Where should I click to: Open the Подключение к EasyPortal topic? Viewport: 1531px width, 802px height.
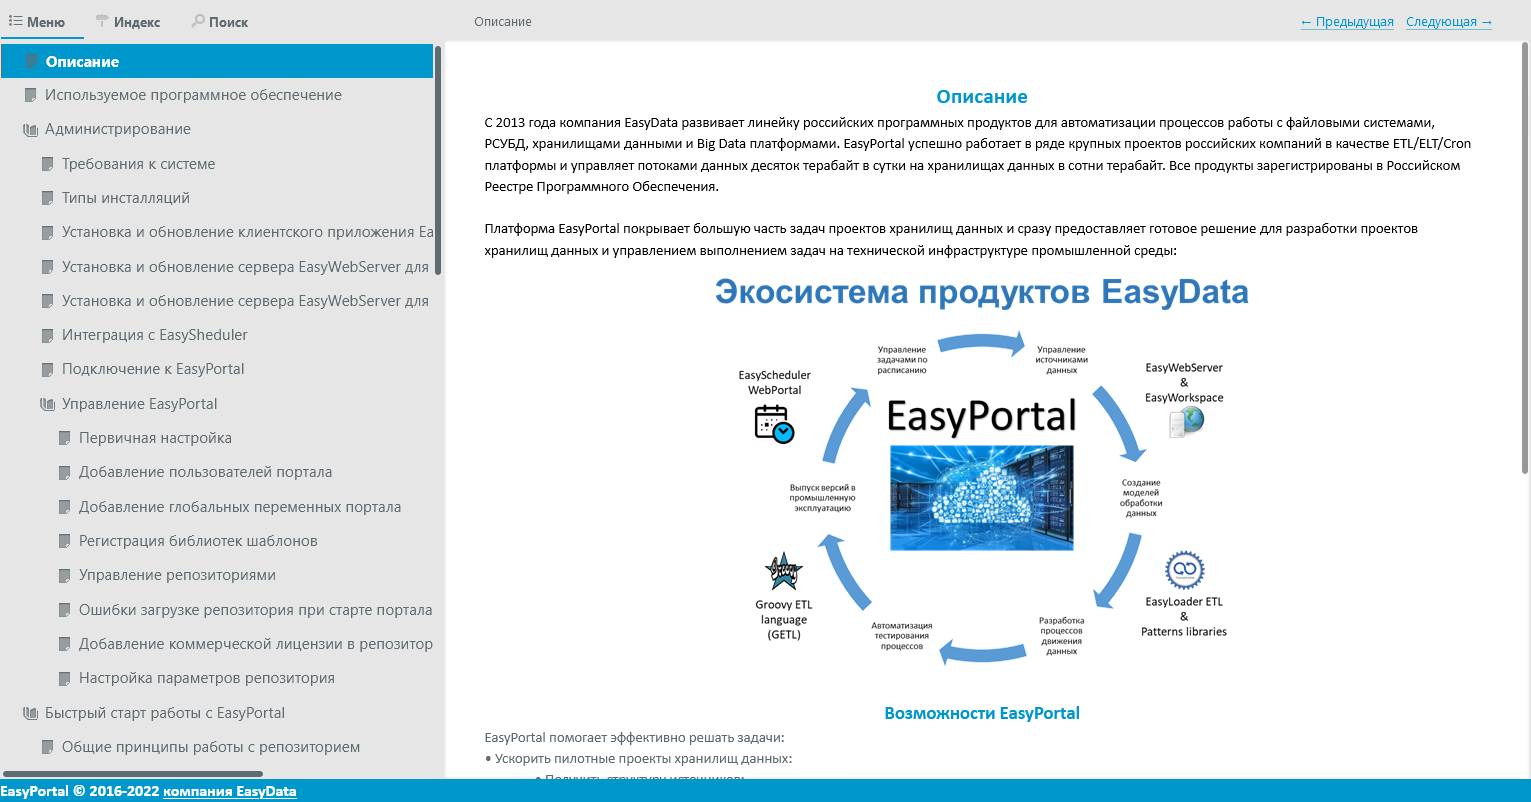pyautogui.click(x=153, y=369)
